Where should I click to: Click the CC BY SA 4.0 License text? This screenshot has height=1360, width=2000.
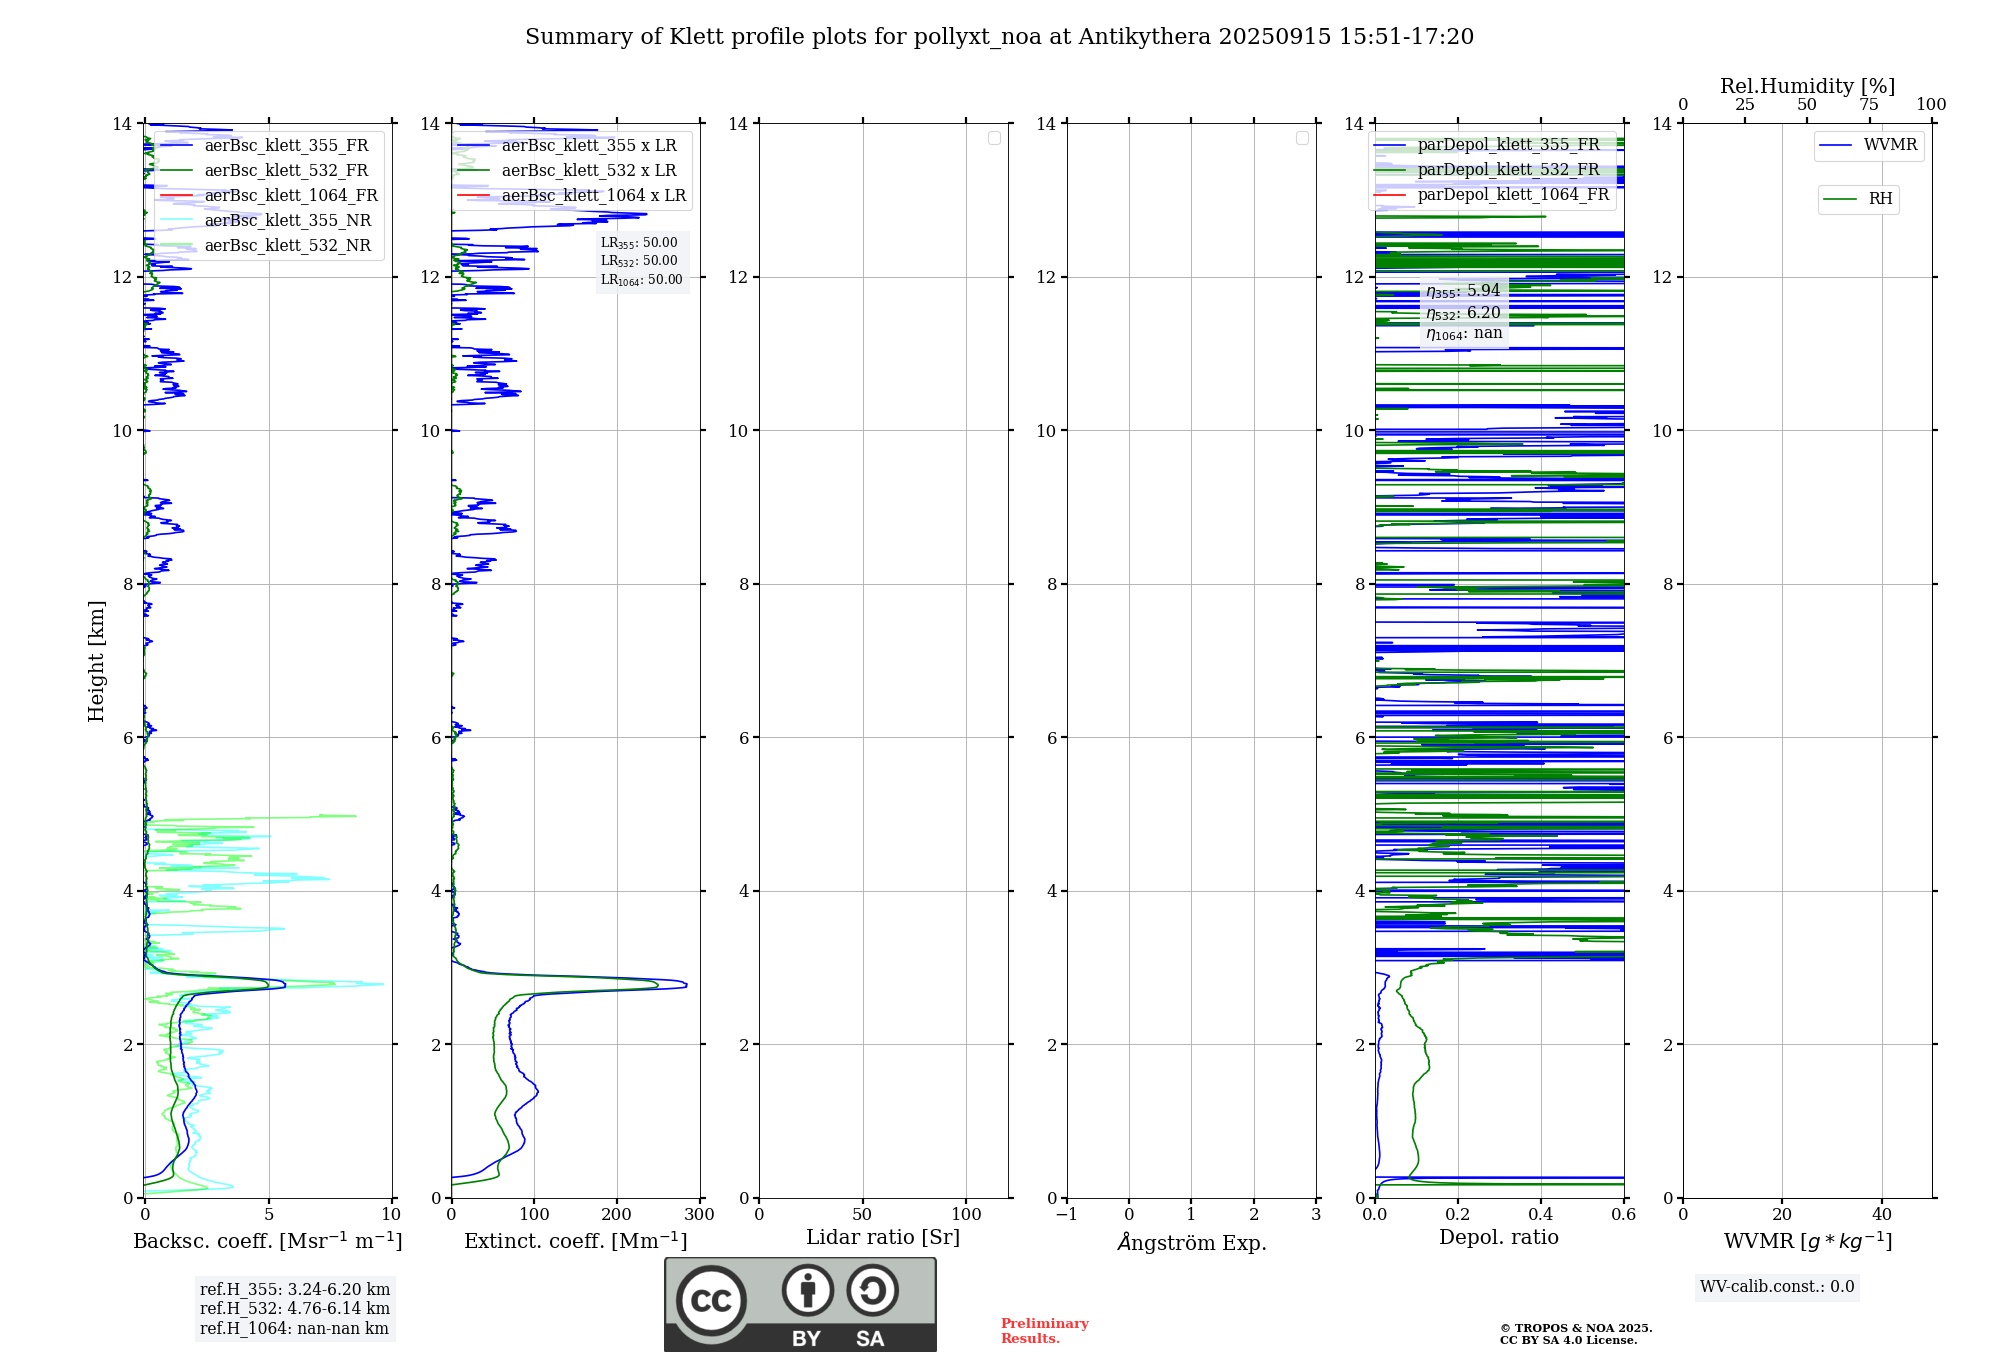(x=1568, y=1340)
